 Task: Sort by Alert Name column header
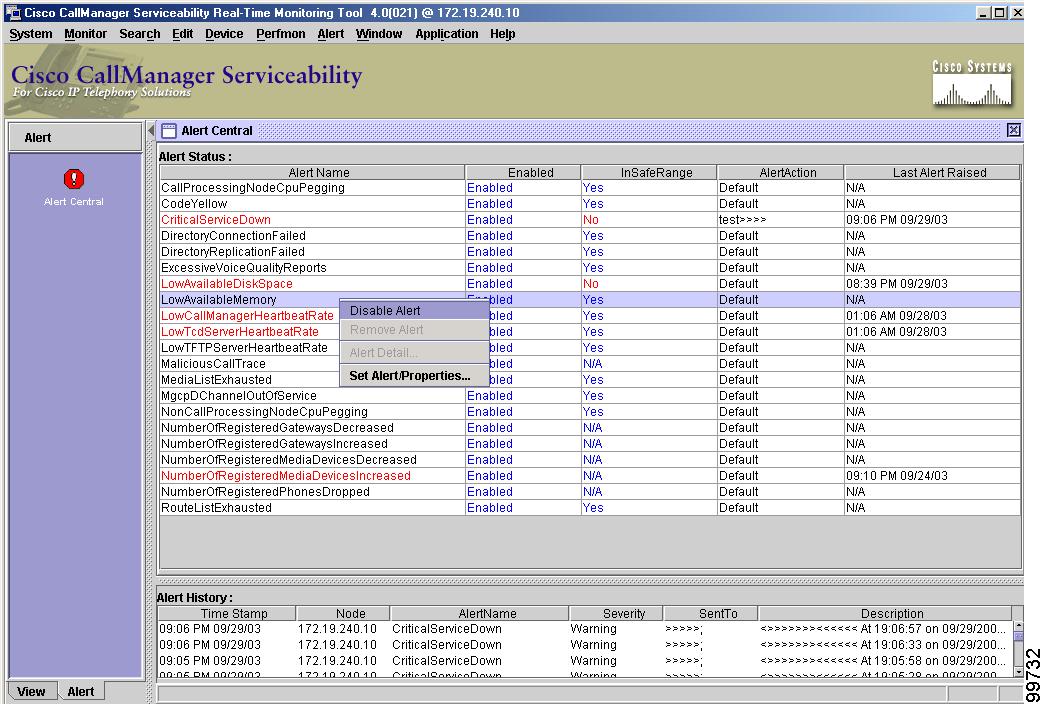312,172
